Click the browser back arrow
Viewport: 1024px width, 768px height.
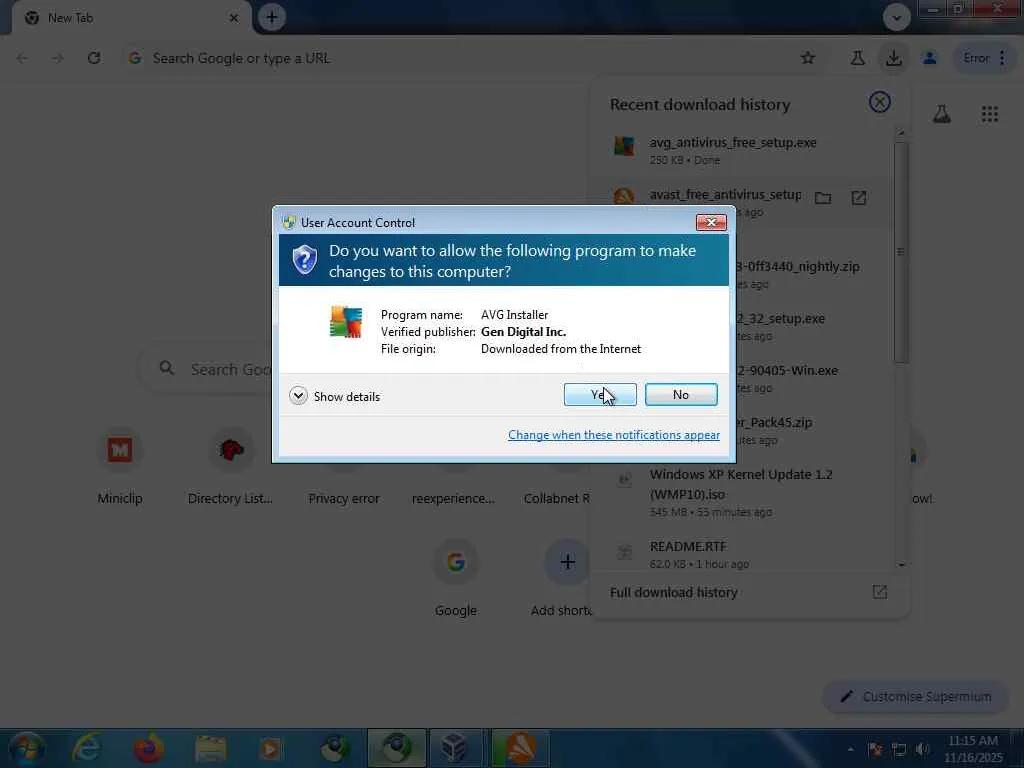[x=22, y=58]
